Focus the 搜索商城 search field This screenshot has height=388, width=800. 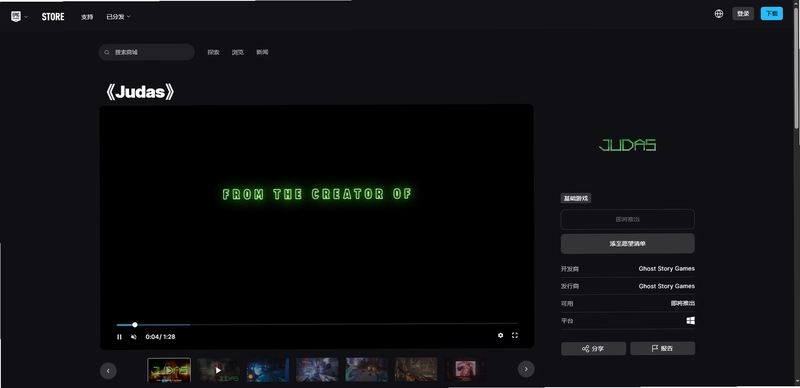click(x=146, y=52)
